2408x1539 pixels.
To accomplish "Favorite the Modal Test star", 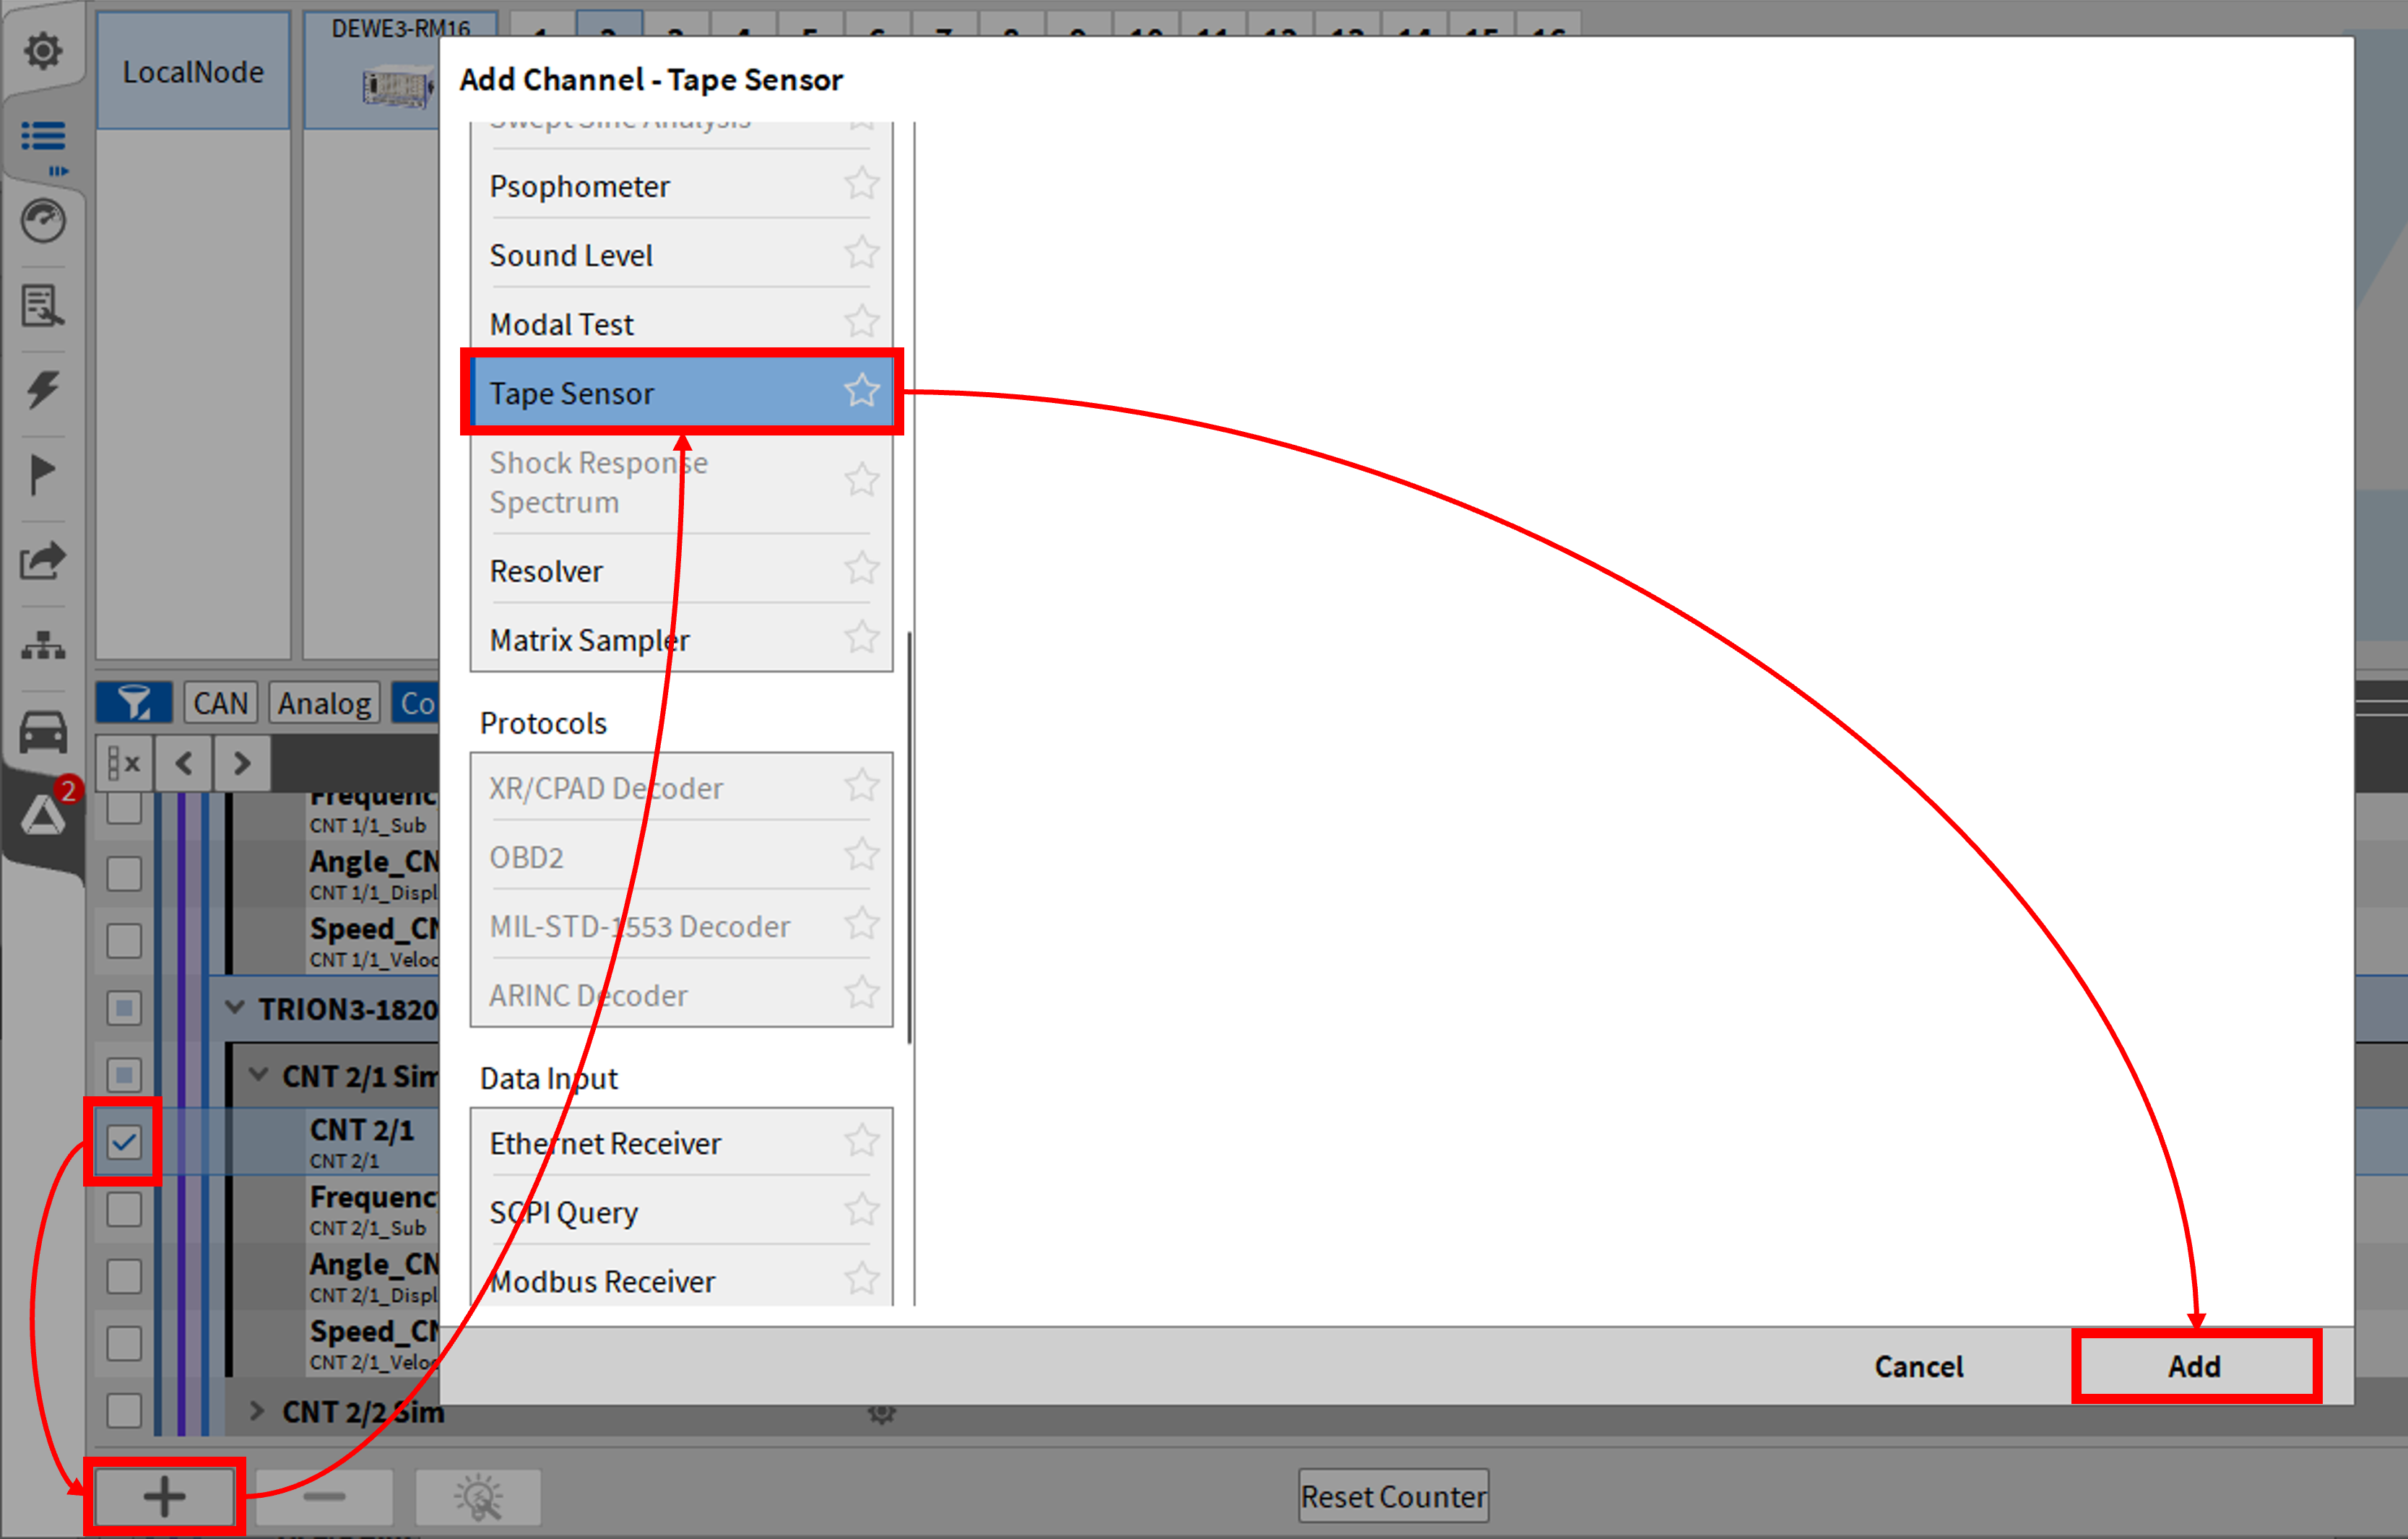I will 861,322.
